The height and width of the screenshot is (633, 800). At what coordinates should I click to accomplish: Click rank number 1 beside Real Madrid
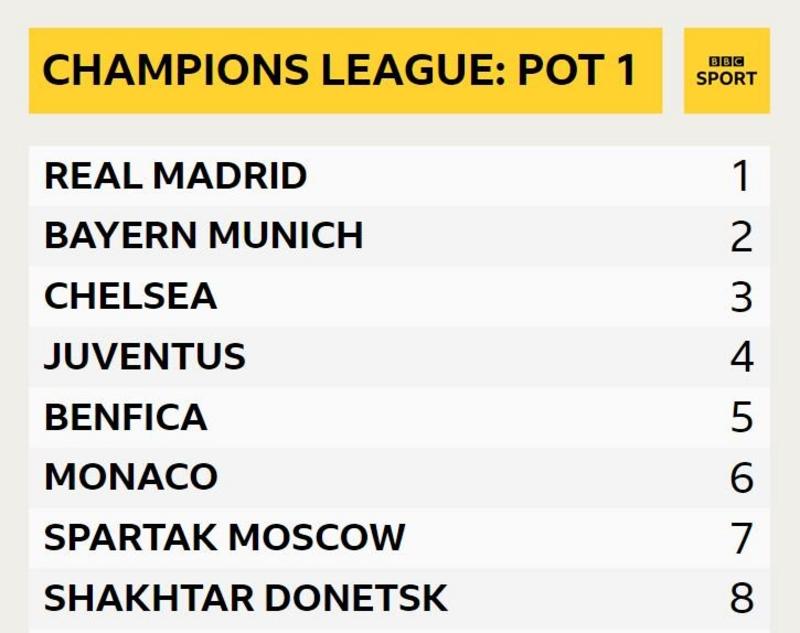tap(741, 177)
